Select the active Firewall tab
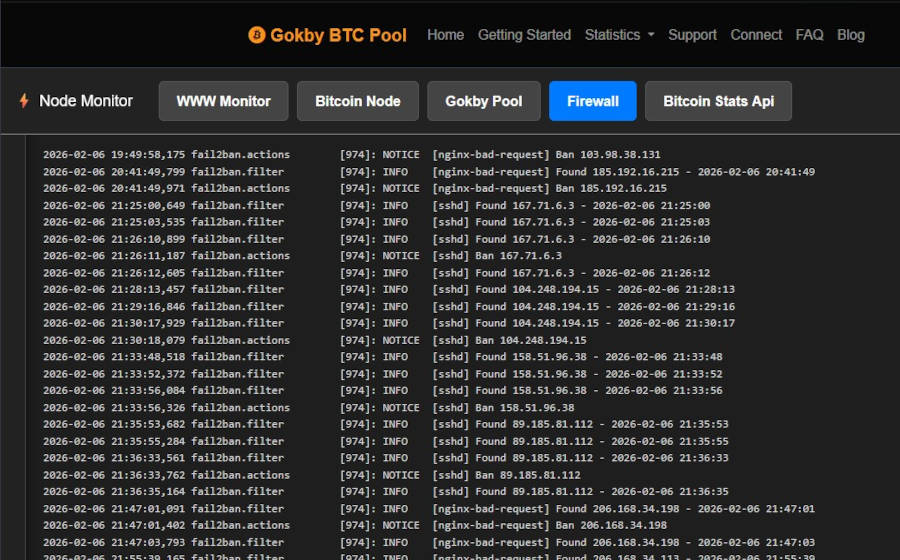The width and height of the screenshot is (900, 560). [593, 101]
